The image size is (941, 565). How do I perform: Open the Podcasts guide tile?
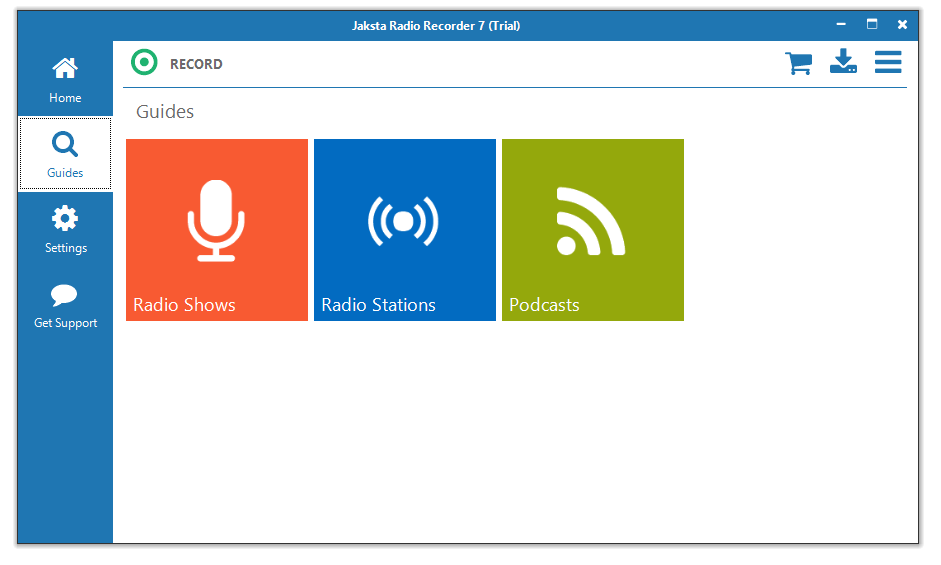coord(592,230)
